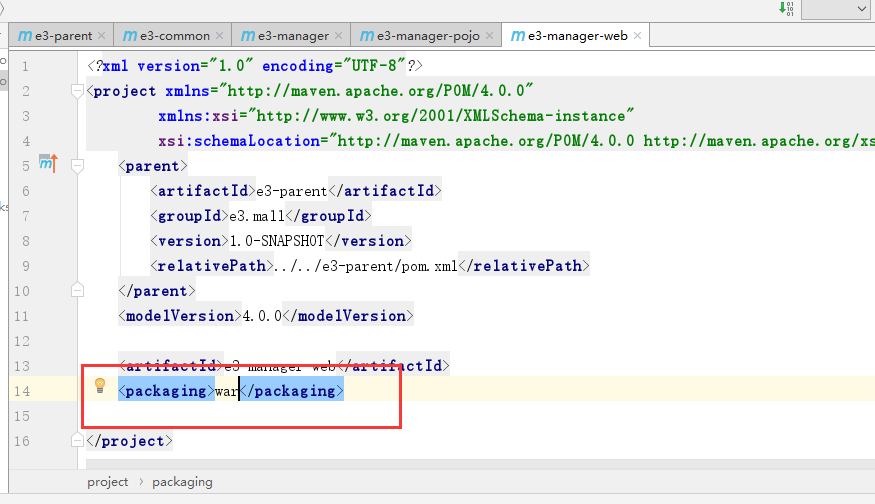This screenshot has height=504, width=875.
Task: Click the fold end marker on line 10
Action: [x=78, y=290]
